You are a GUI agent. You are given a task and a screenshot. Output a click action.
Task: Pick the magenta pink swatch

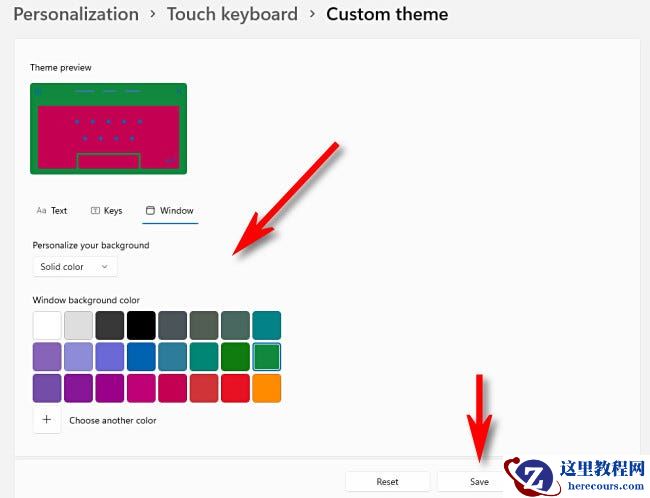pyautogui.click(x=141, y=388)
